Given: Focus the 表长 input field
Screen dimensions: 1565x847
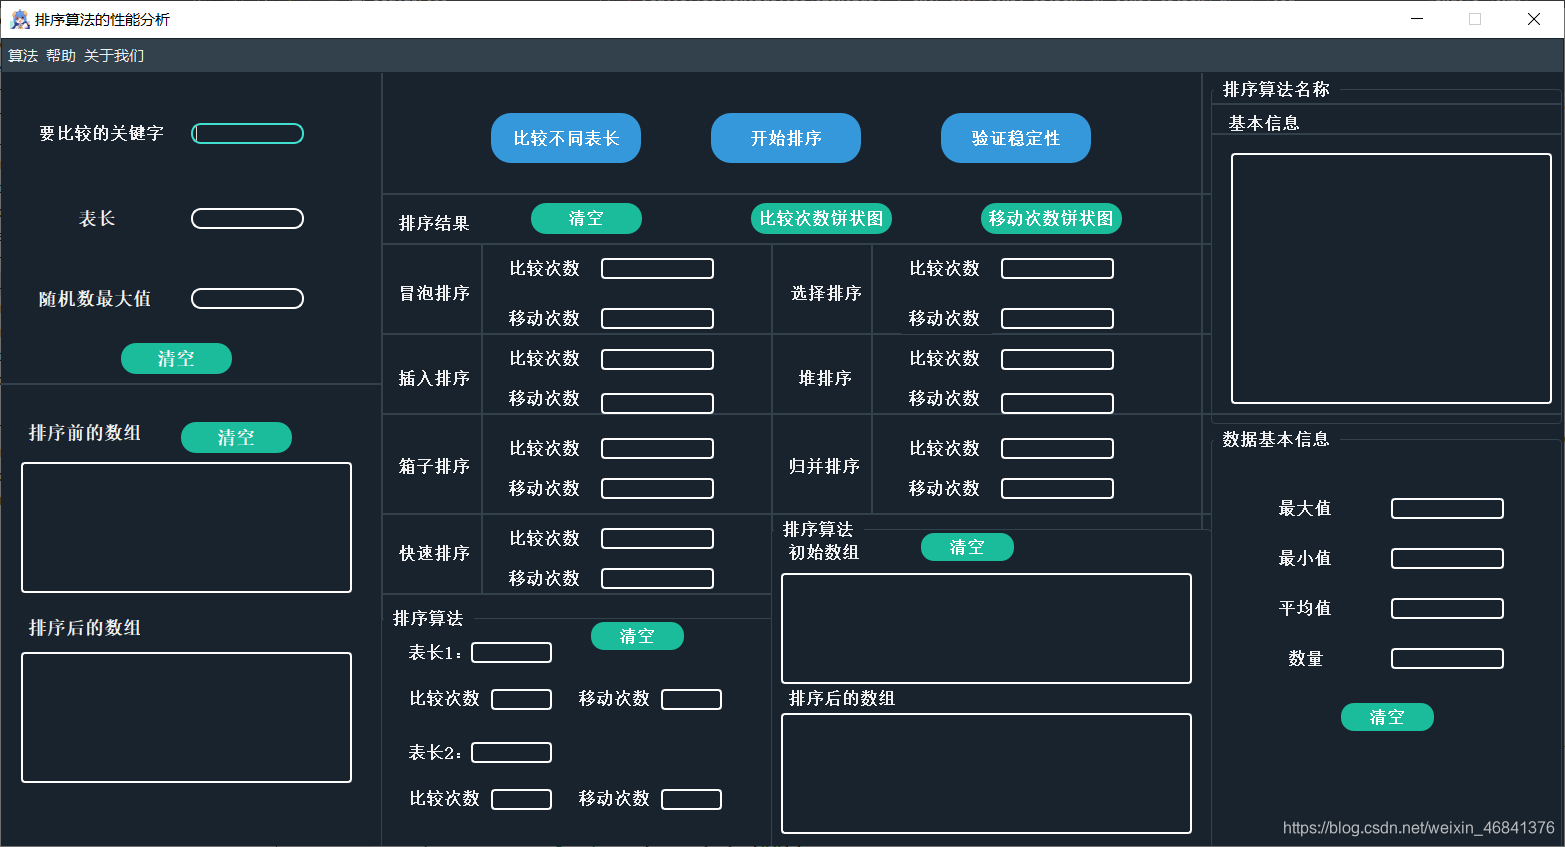Looking at the screenshot, I should point(248,219).
